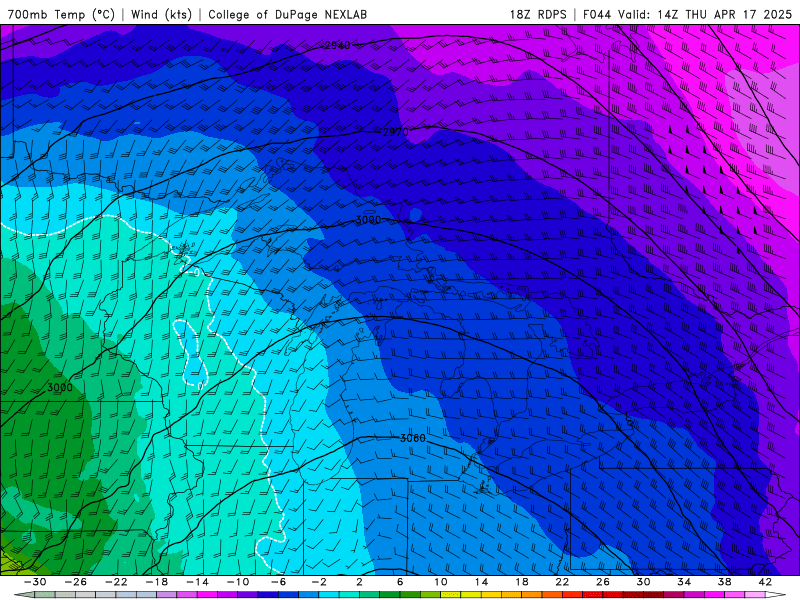
Task: Click the -30 color scale label
Action: click(x=35, y=582)
